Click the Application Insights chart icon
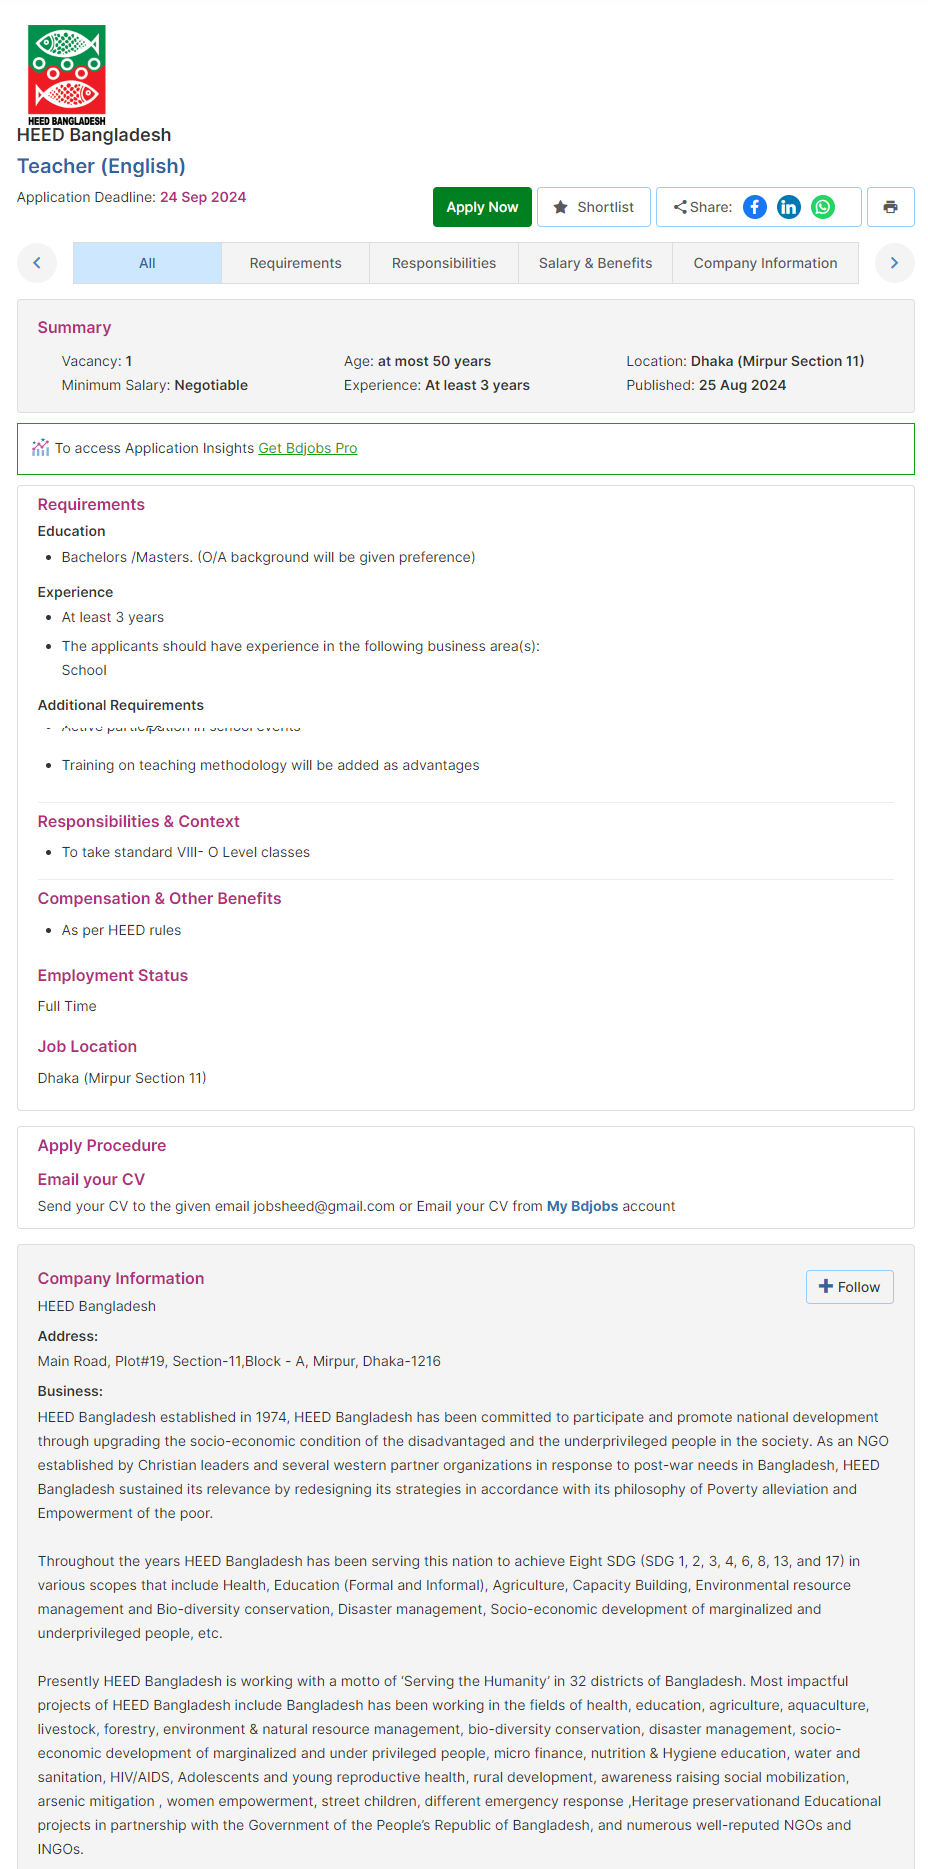This screenshot has height=1869, width=928. (40, 448)
